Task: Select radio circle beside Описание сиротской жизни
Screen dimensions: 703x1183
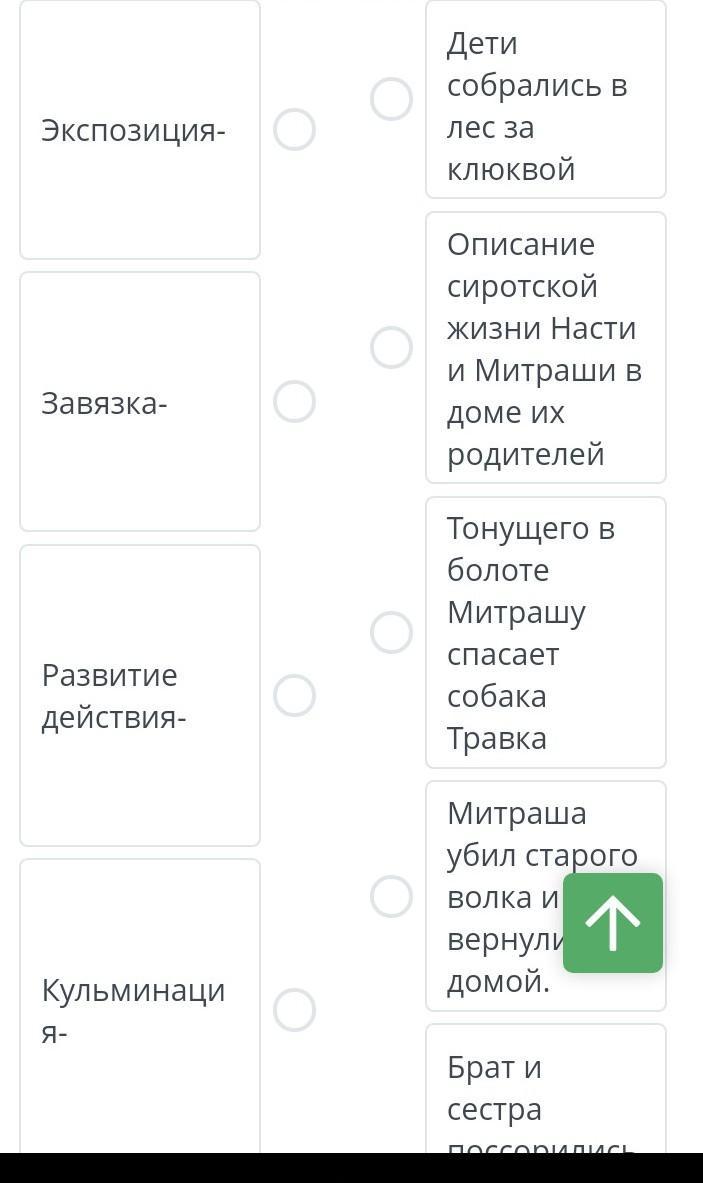Action: [391, 348]
